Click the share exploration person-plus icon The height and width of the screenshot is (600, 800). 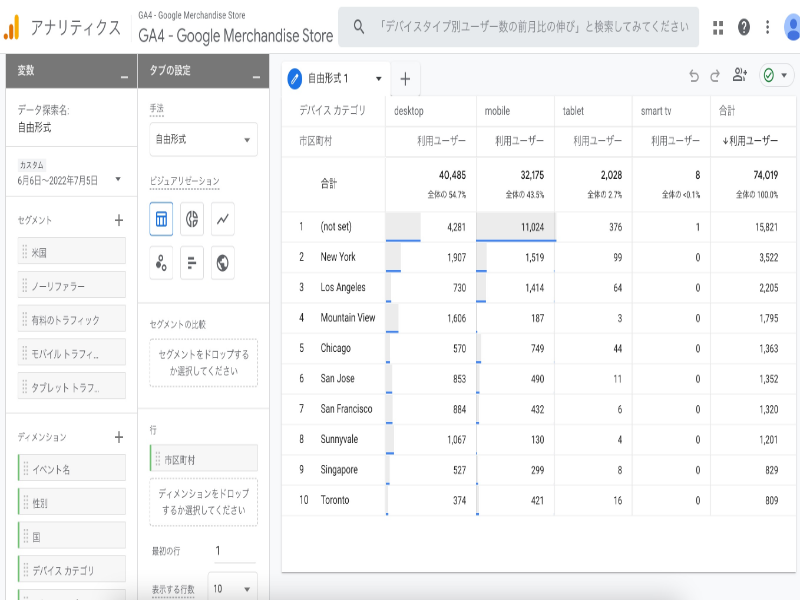point(740,75)
